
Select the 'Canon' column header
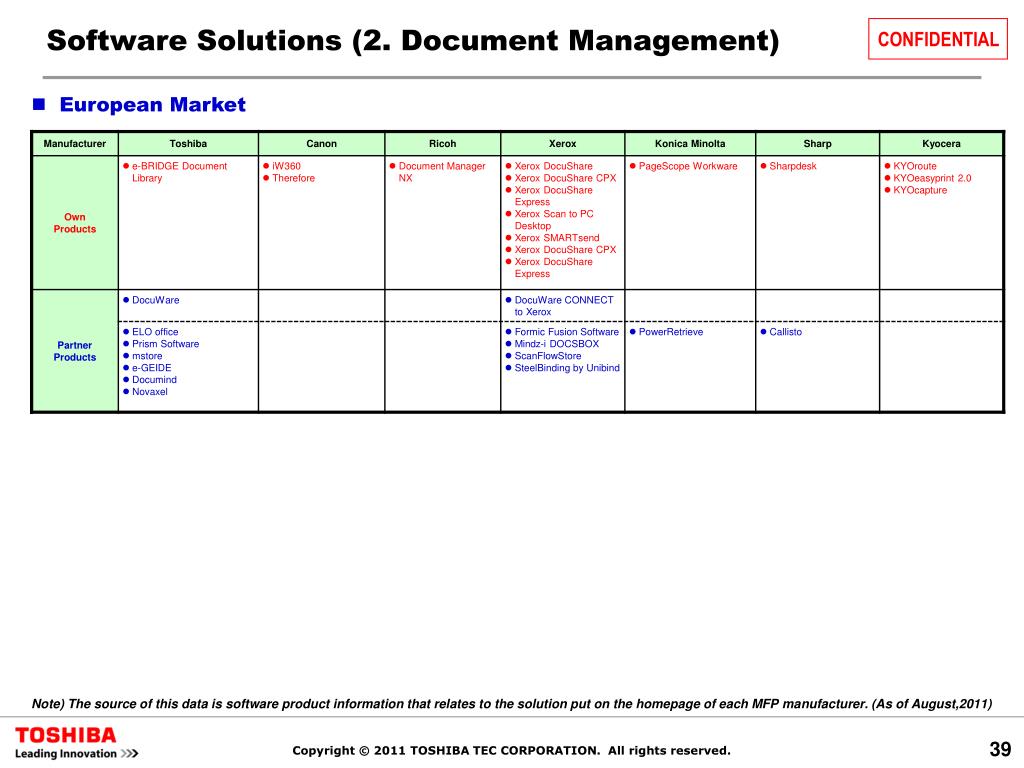pyautogui.click(x=321, y=144)
